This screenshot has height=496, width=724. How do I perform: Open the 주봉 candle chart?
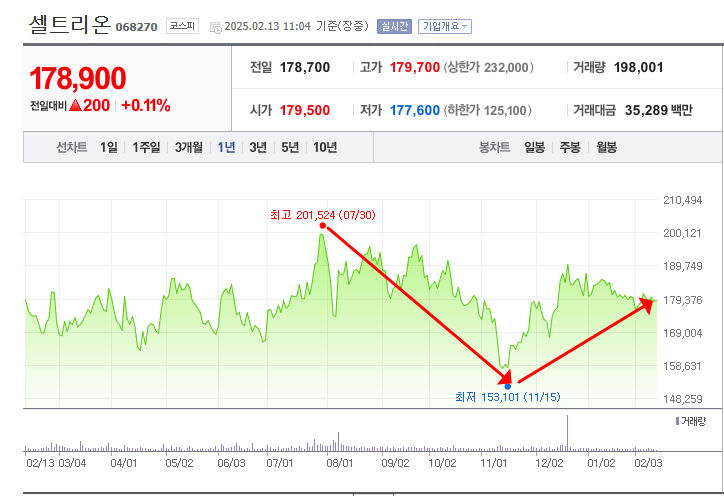tap(570, 147)
